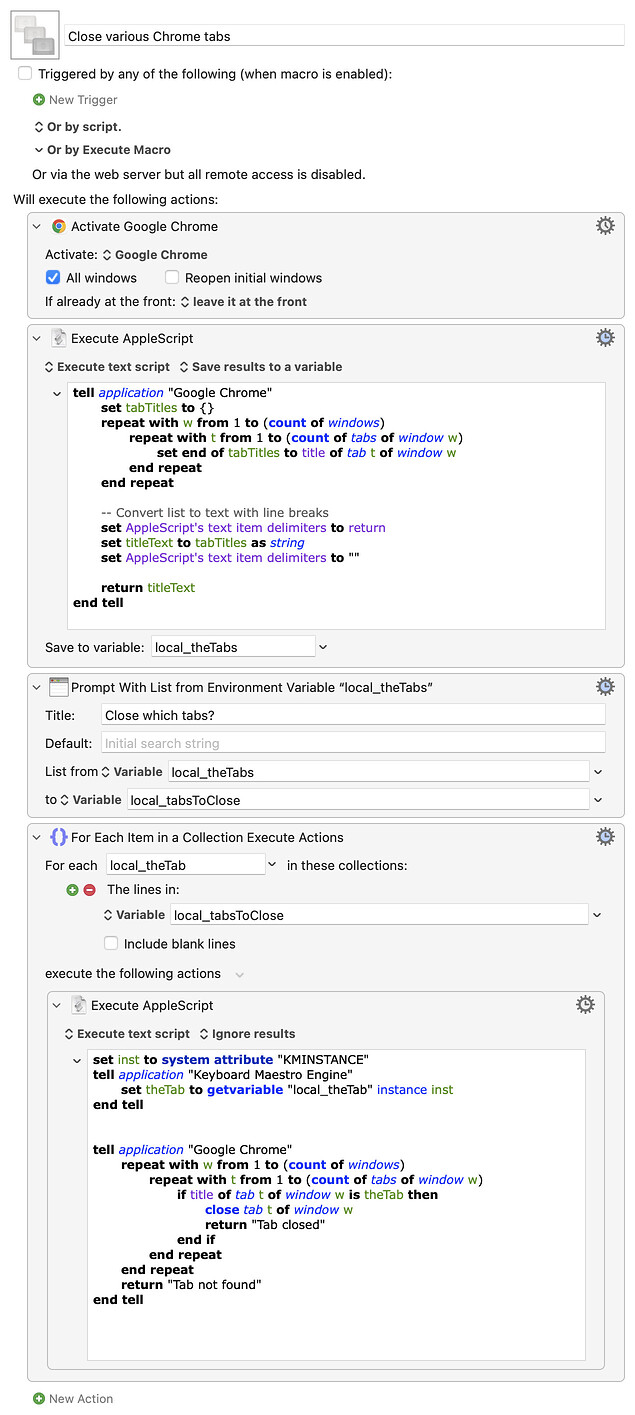The width and height of the screenshot is (635, 1415).
Task: Edit the Title field 'Close which tabs?'
Action: [x=353, y=715]
